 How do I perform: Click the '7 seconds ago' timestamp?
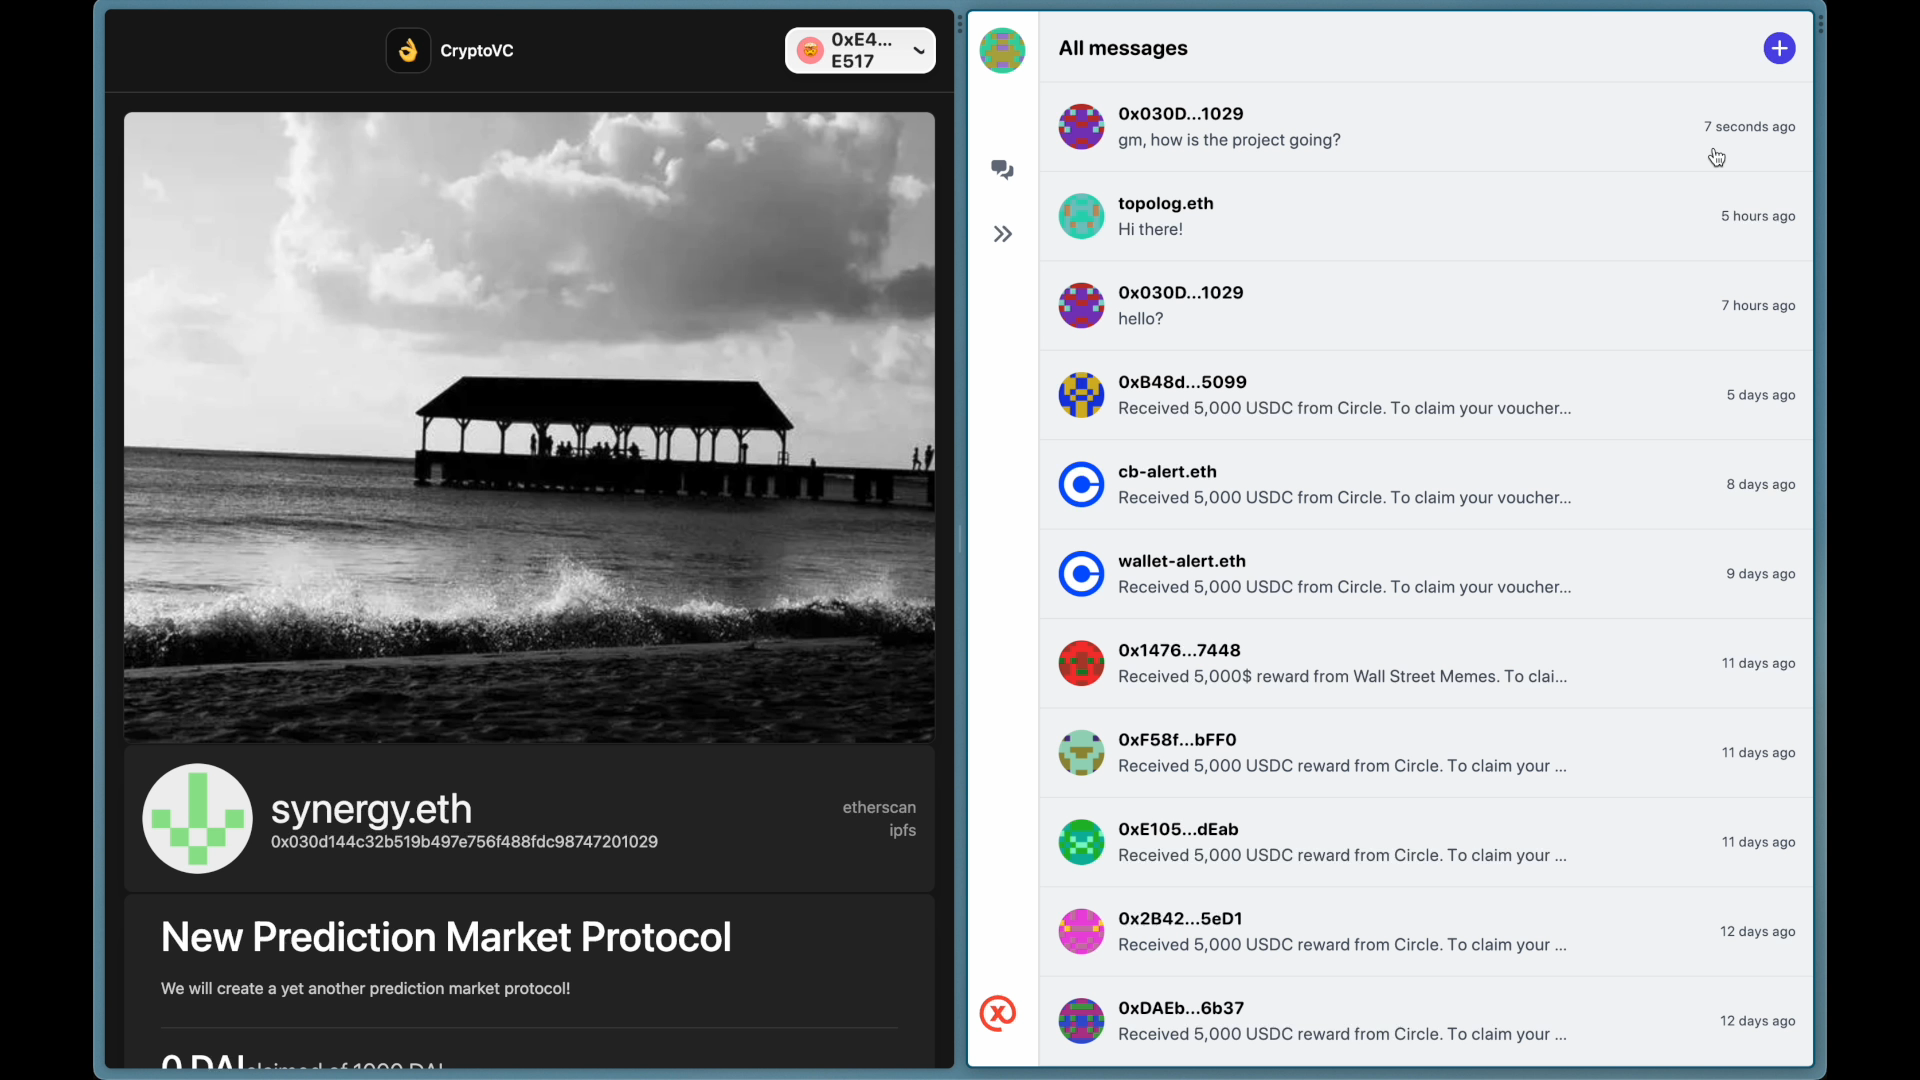[x=1749, y=127]
